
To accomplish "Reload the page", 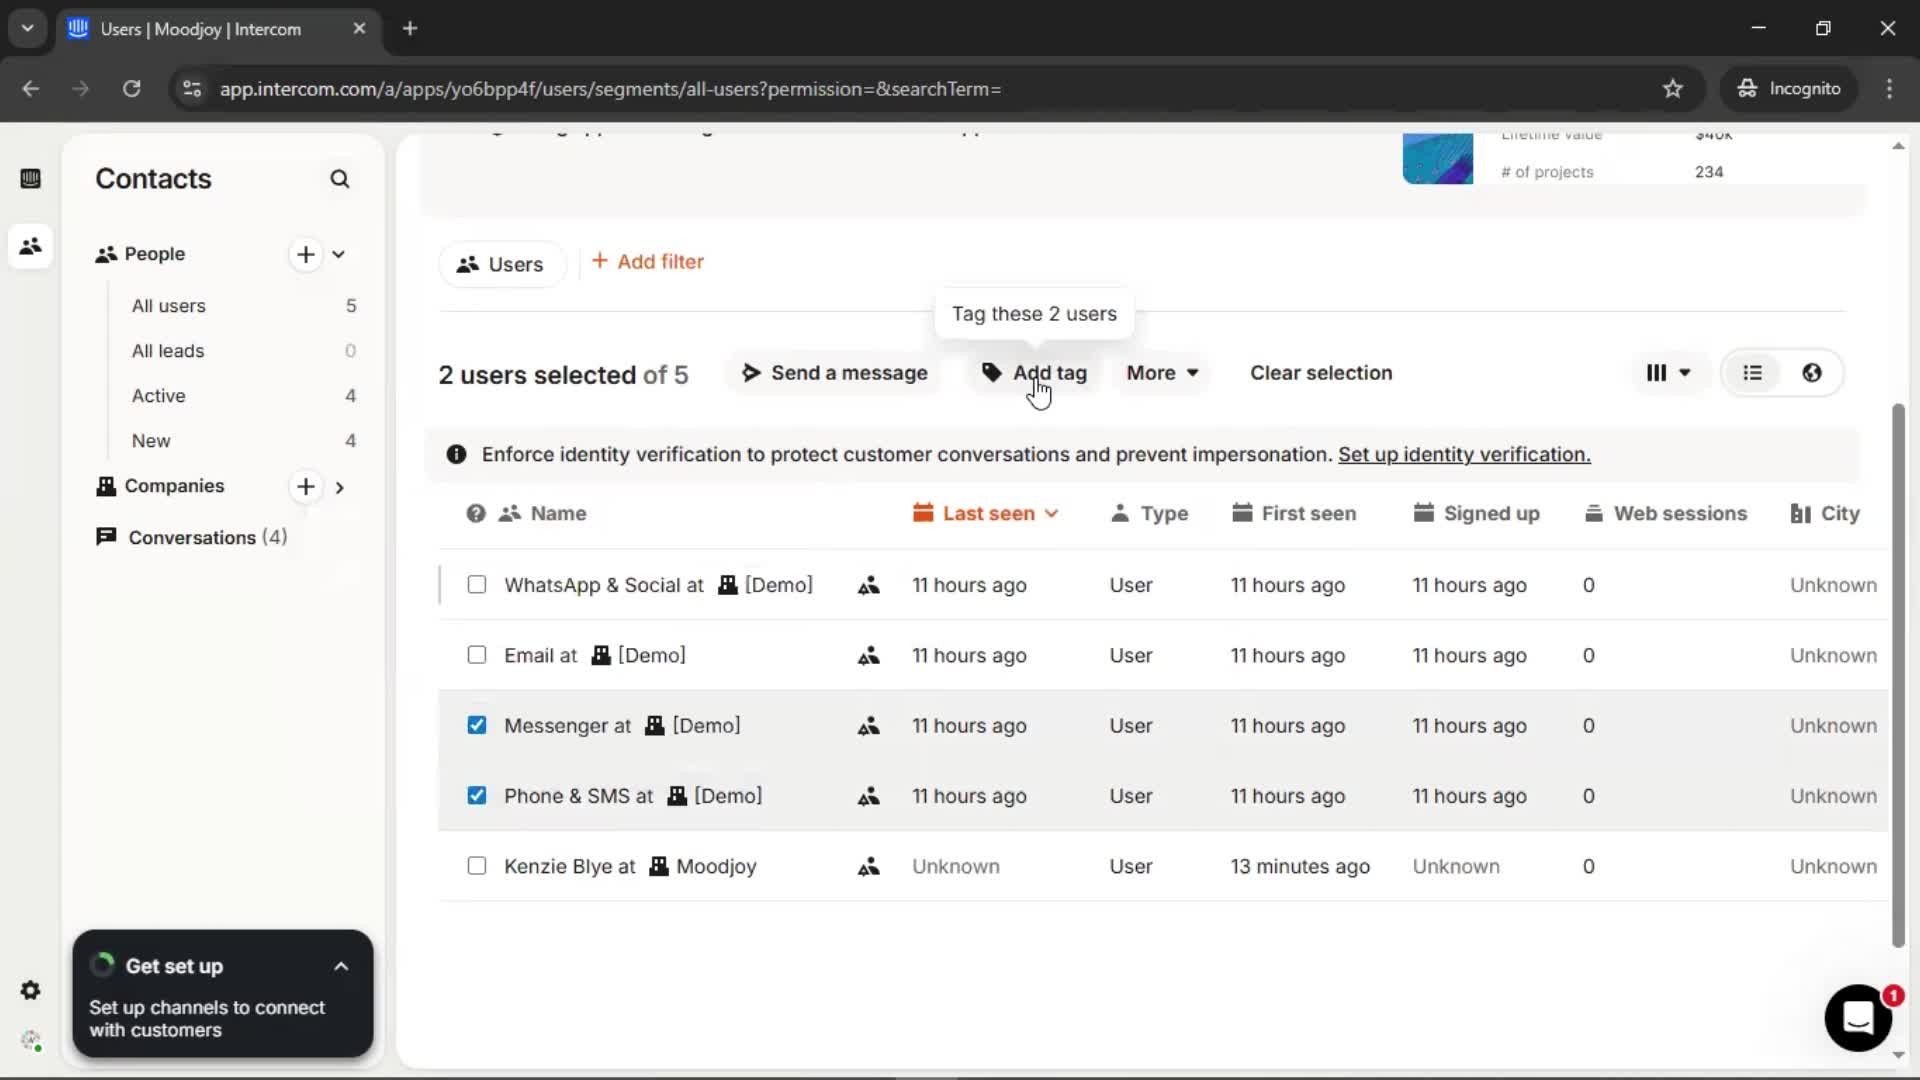I will (x=131, y=89).
